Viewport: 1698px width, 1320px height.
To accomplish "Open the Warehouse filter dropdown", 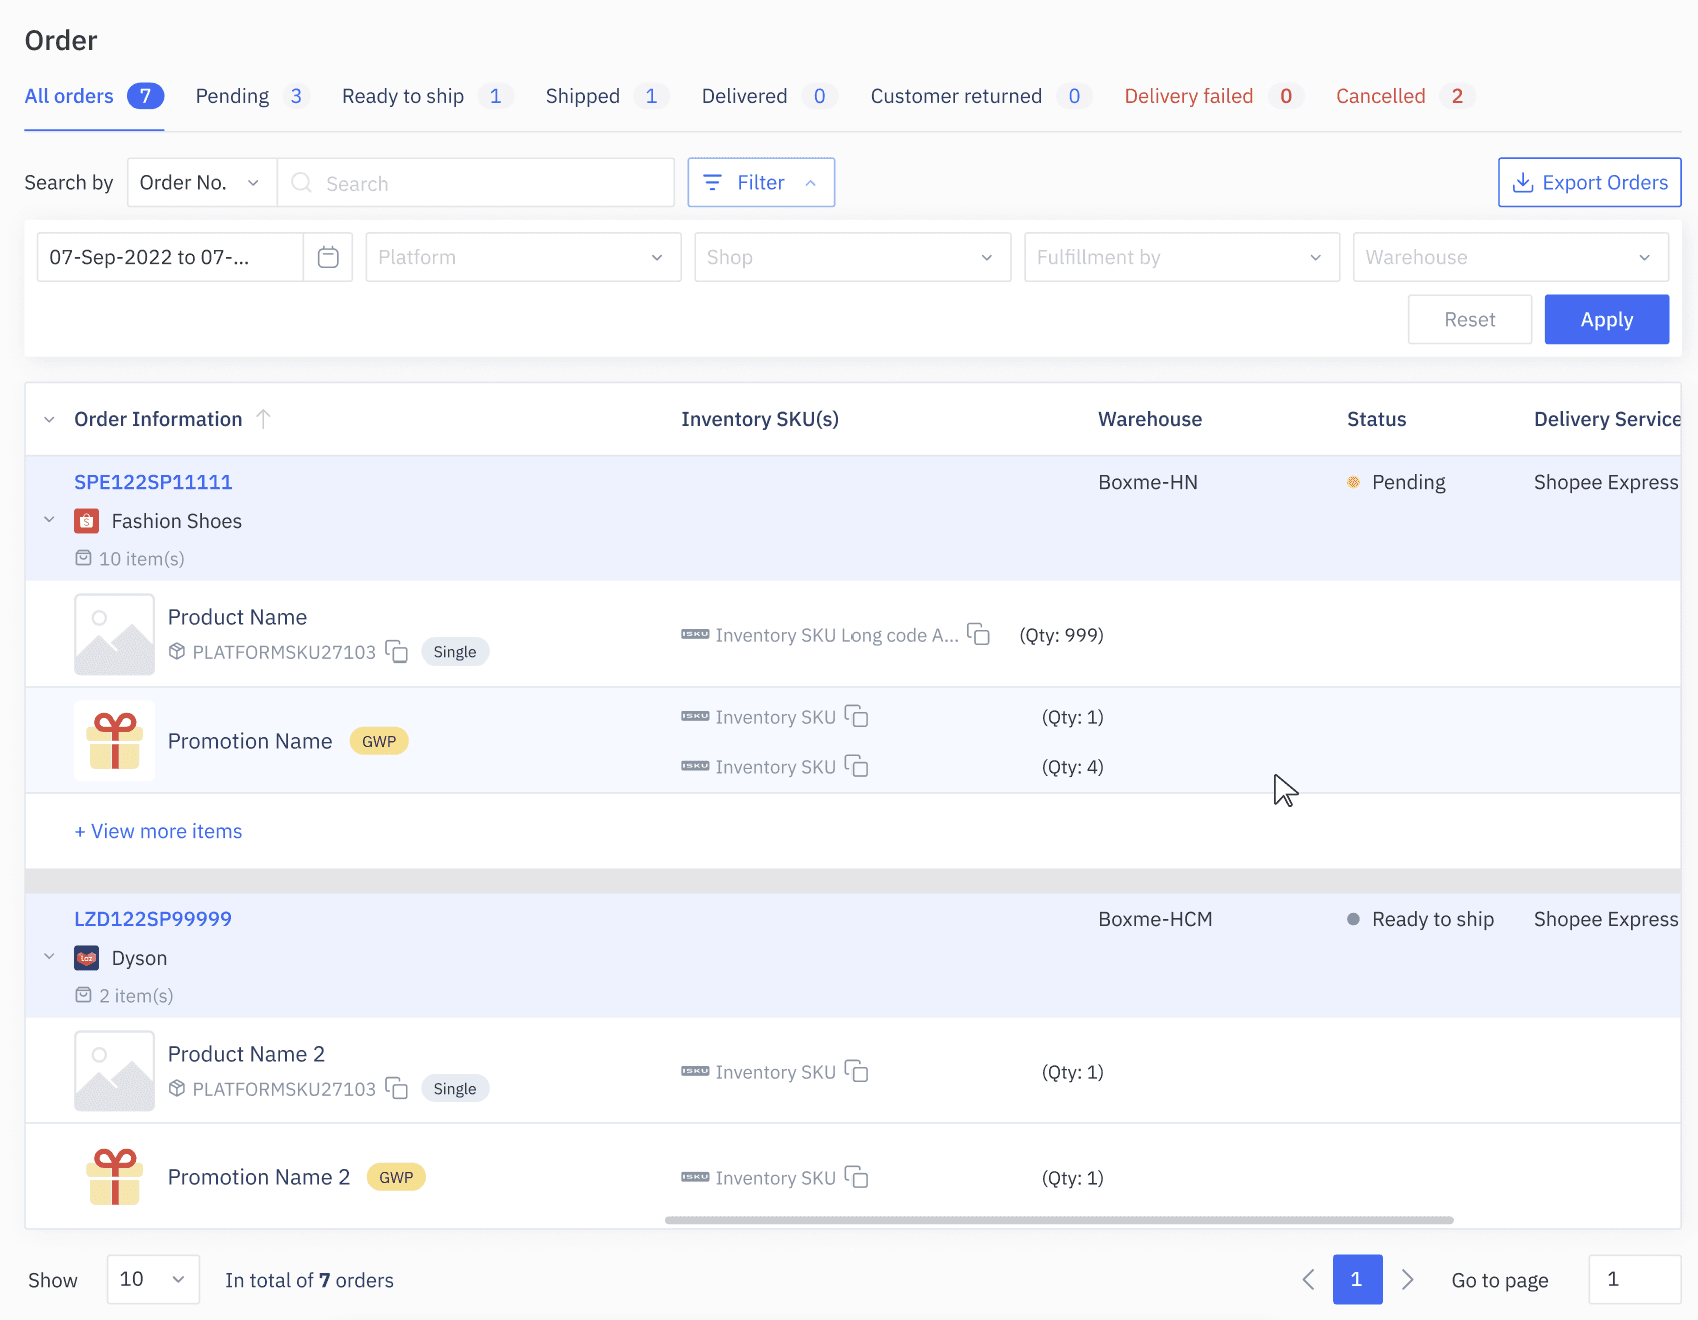I will (x=1511, y=257).
